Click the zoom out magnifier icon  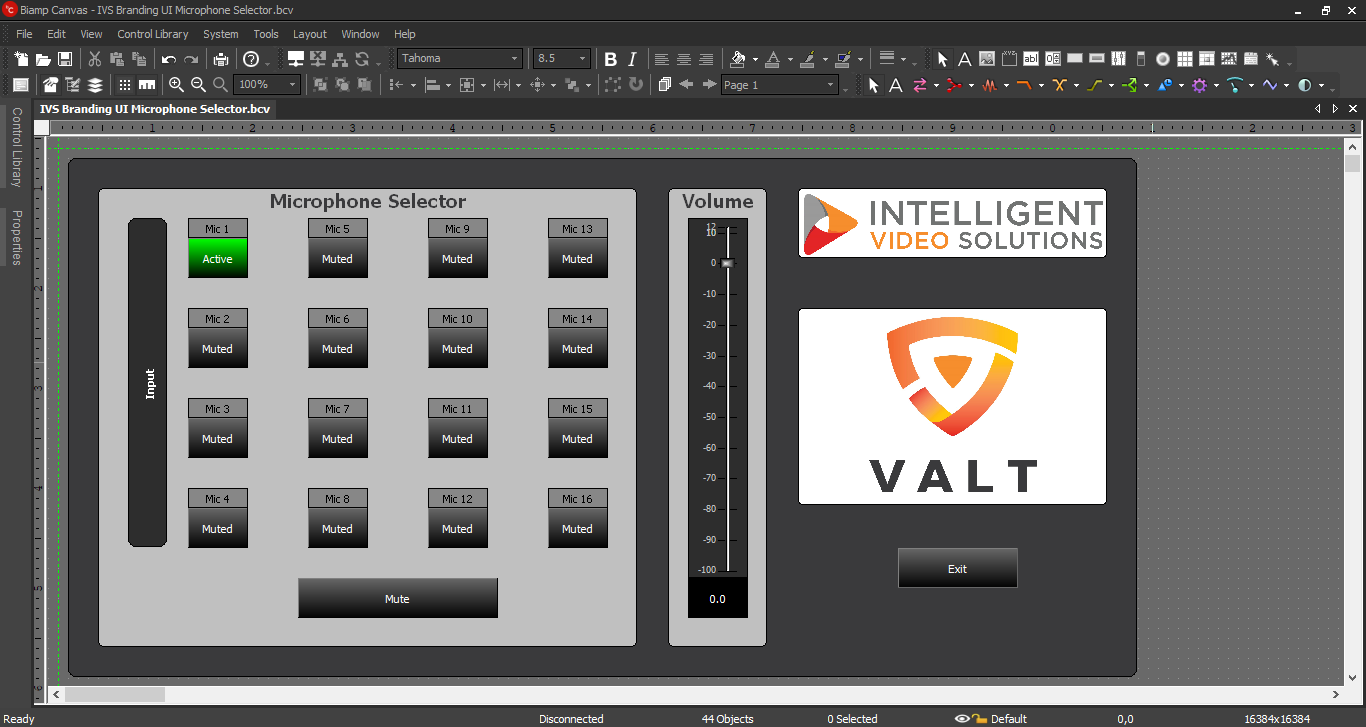point(198,85)
